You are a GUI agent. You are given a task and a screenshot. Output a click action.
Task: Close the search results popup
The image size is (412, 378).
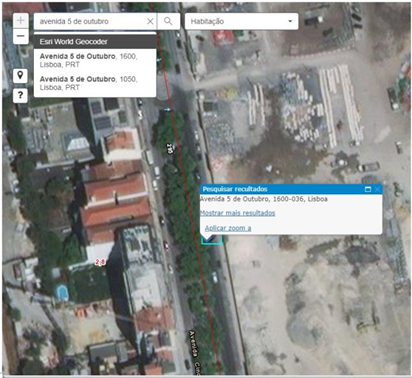[x=377, y=189]
